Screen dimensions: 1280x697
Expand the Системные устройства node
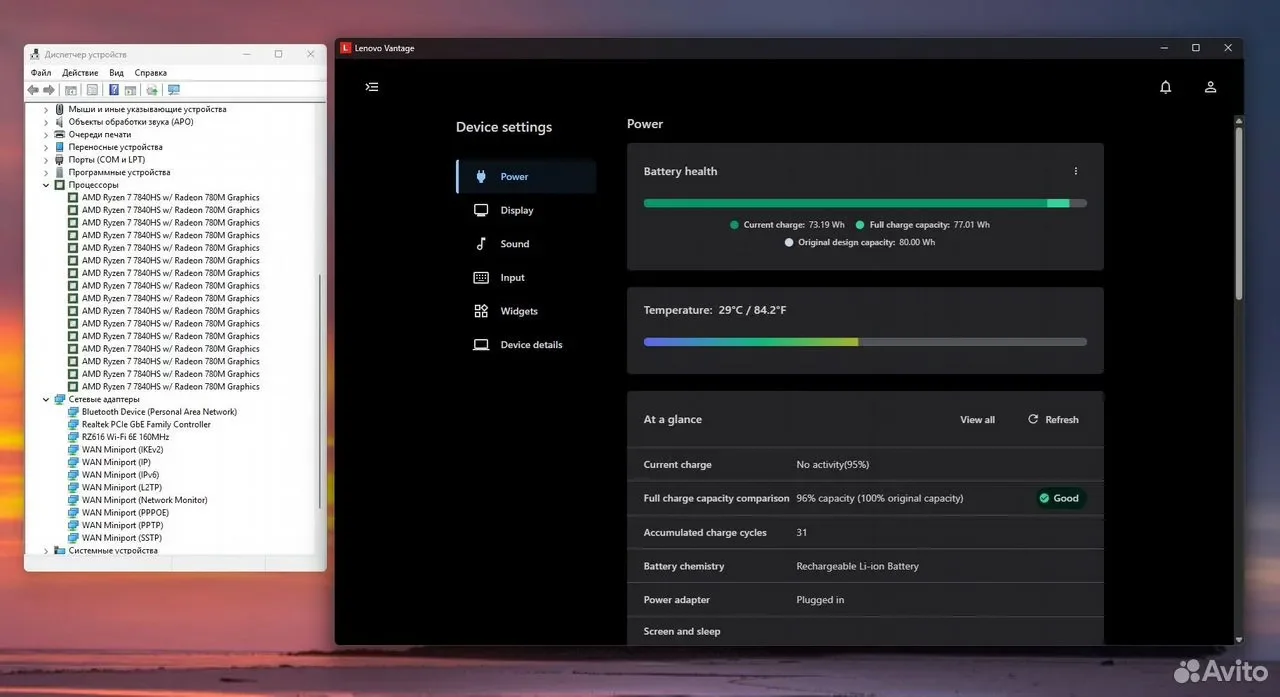pos(46,550)
